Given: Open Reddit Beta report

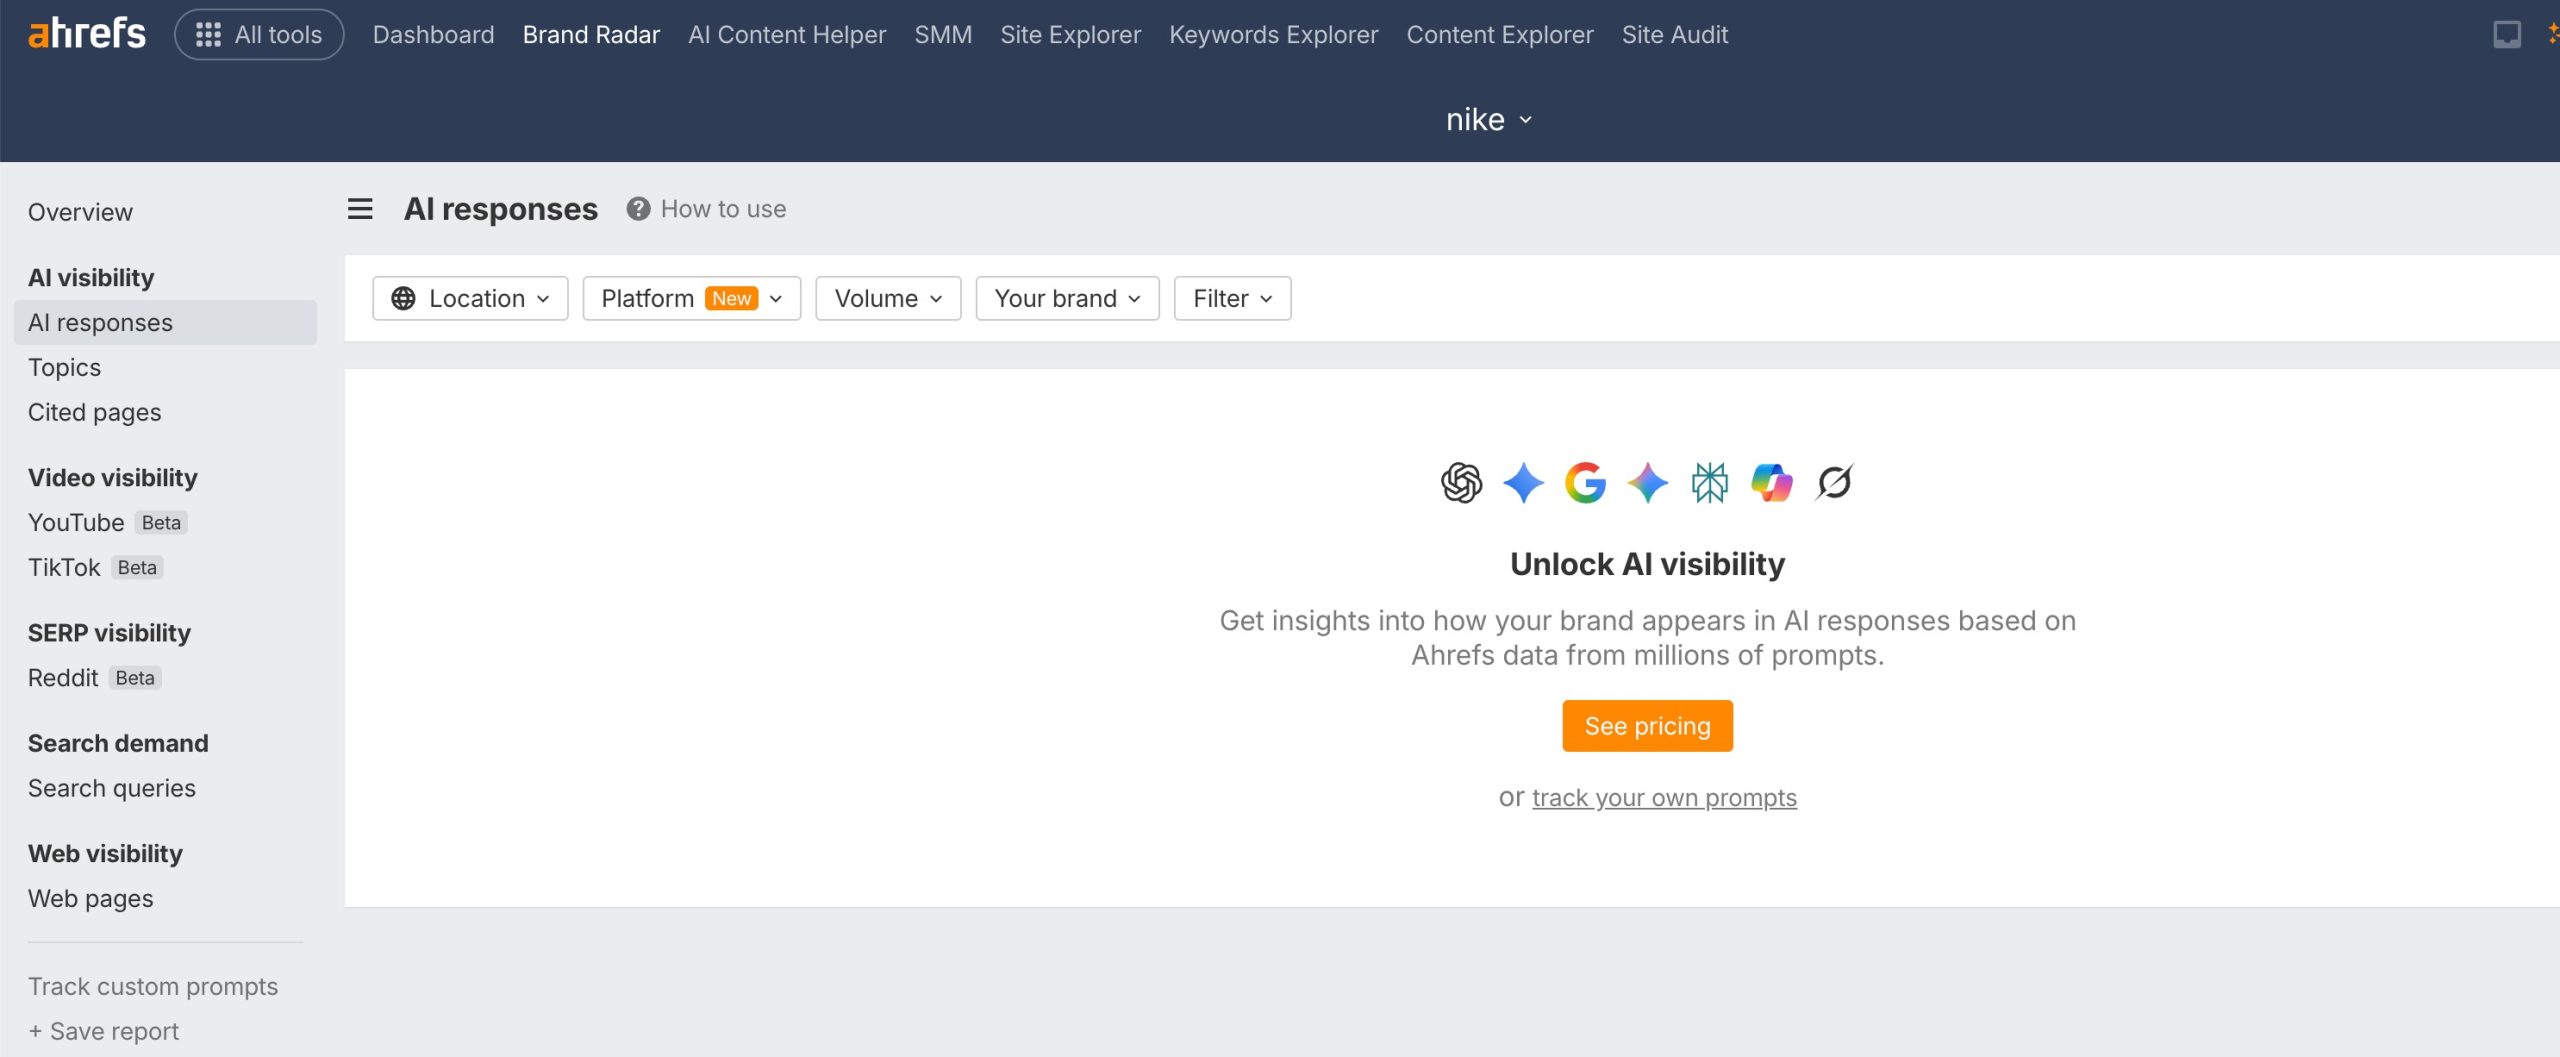Looking at the screenshot, I should point(94,677).
